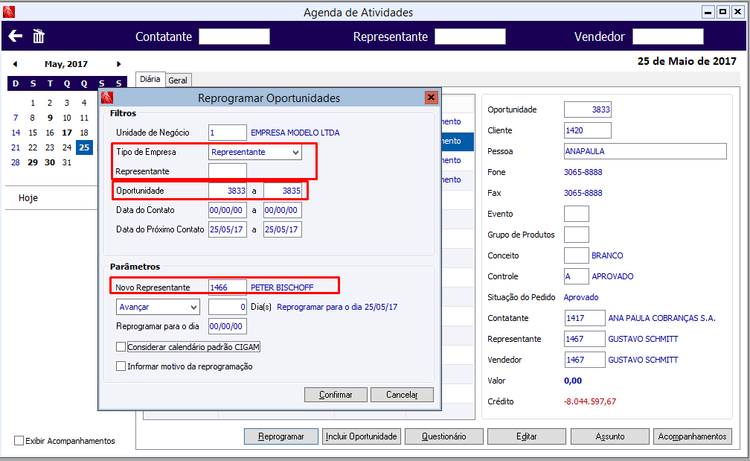Select day 9 in the calendar

(50, 118)
